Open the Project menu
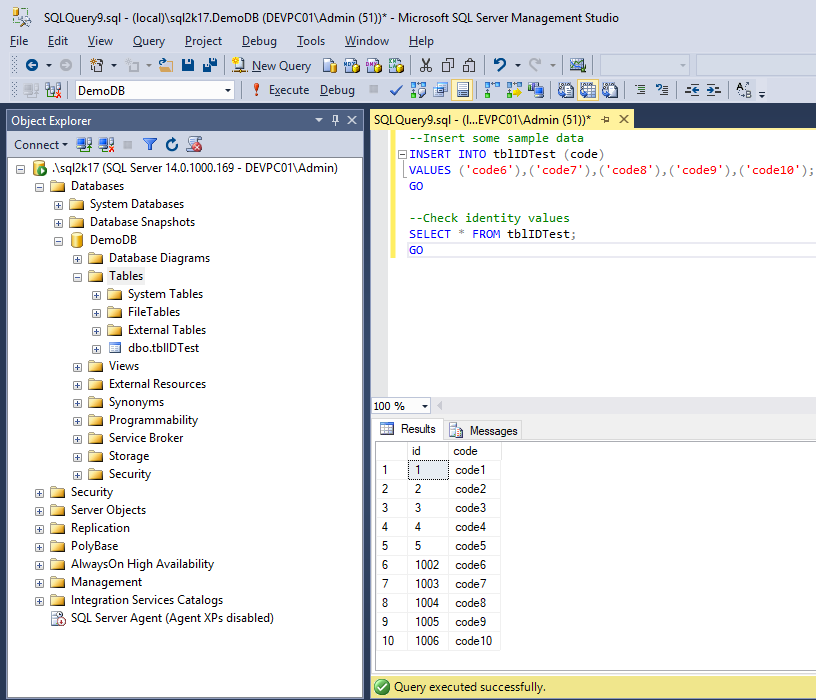 coord(203,41)
